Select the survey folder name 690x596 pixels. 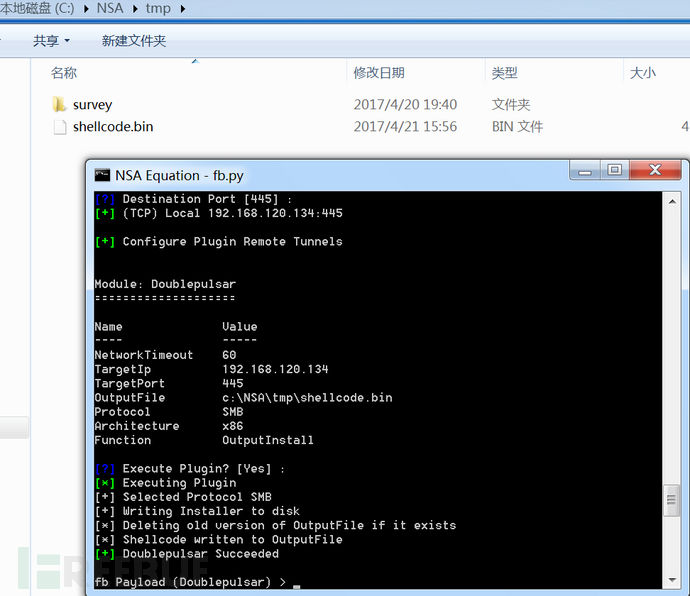click(x=92, y=105)
